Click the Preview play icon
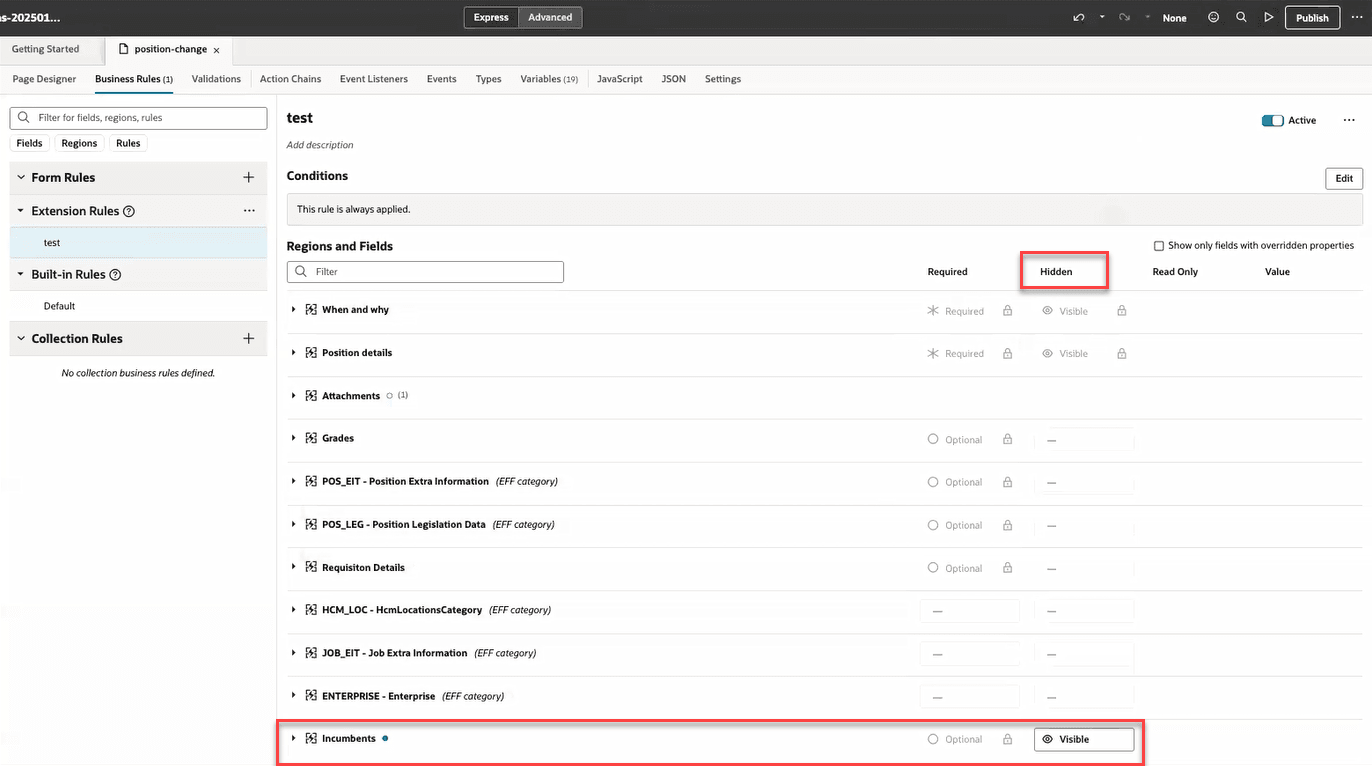 coord(1269,17)
